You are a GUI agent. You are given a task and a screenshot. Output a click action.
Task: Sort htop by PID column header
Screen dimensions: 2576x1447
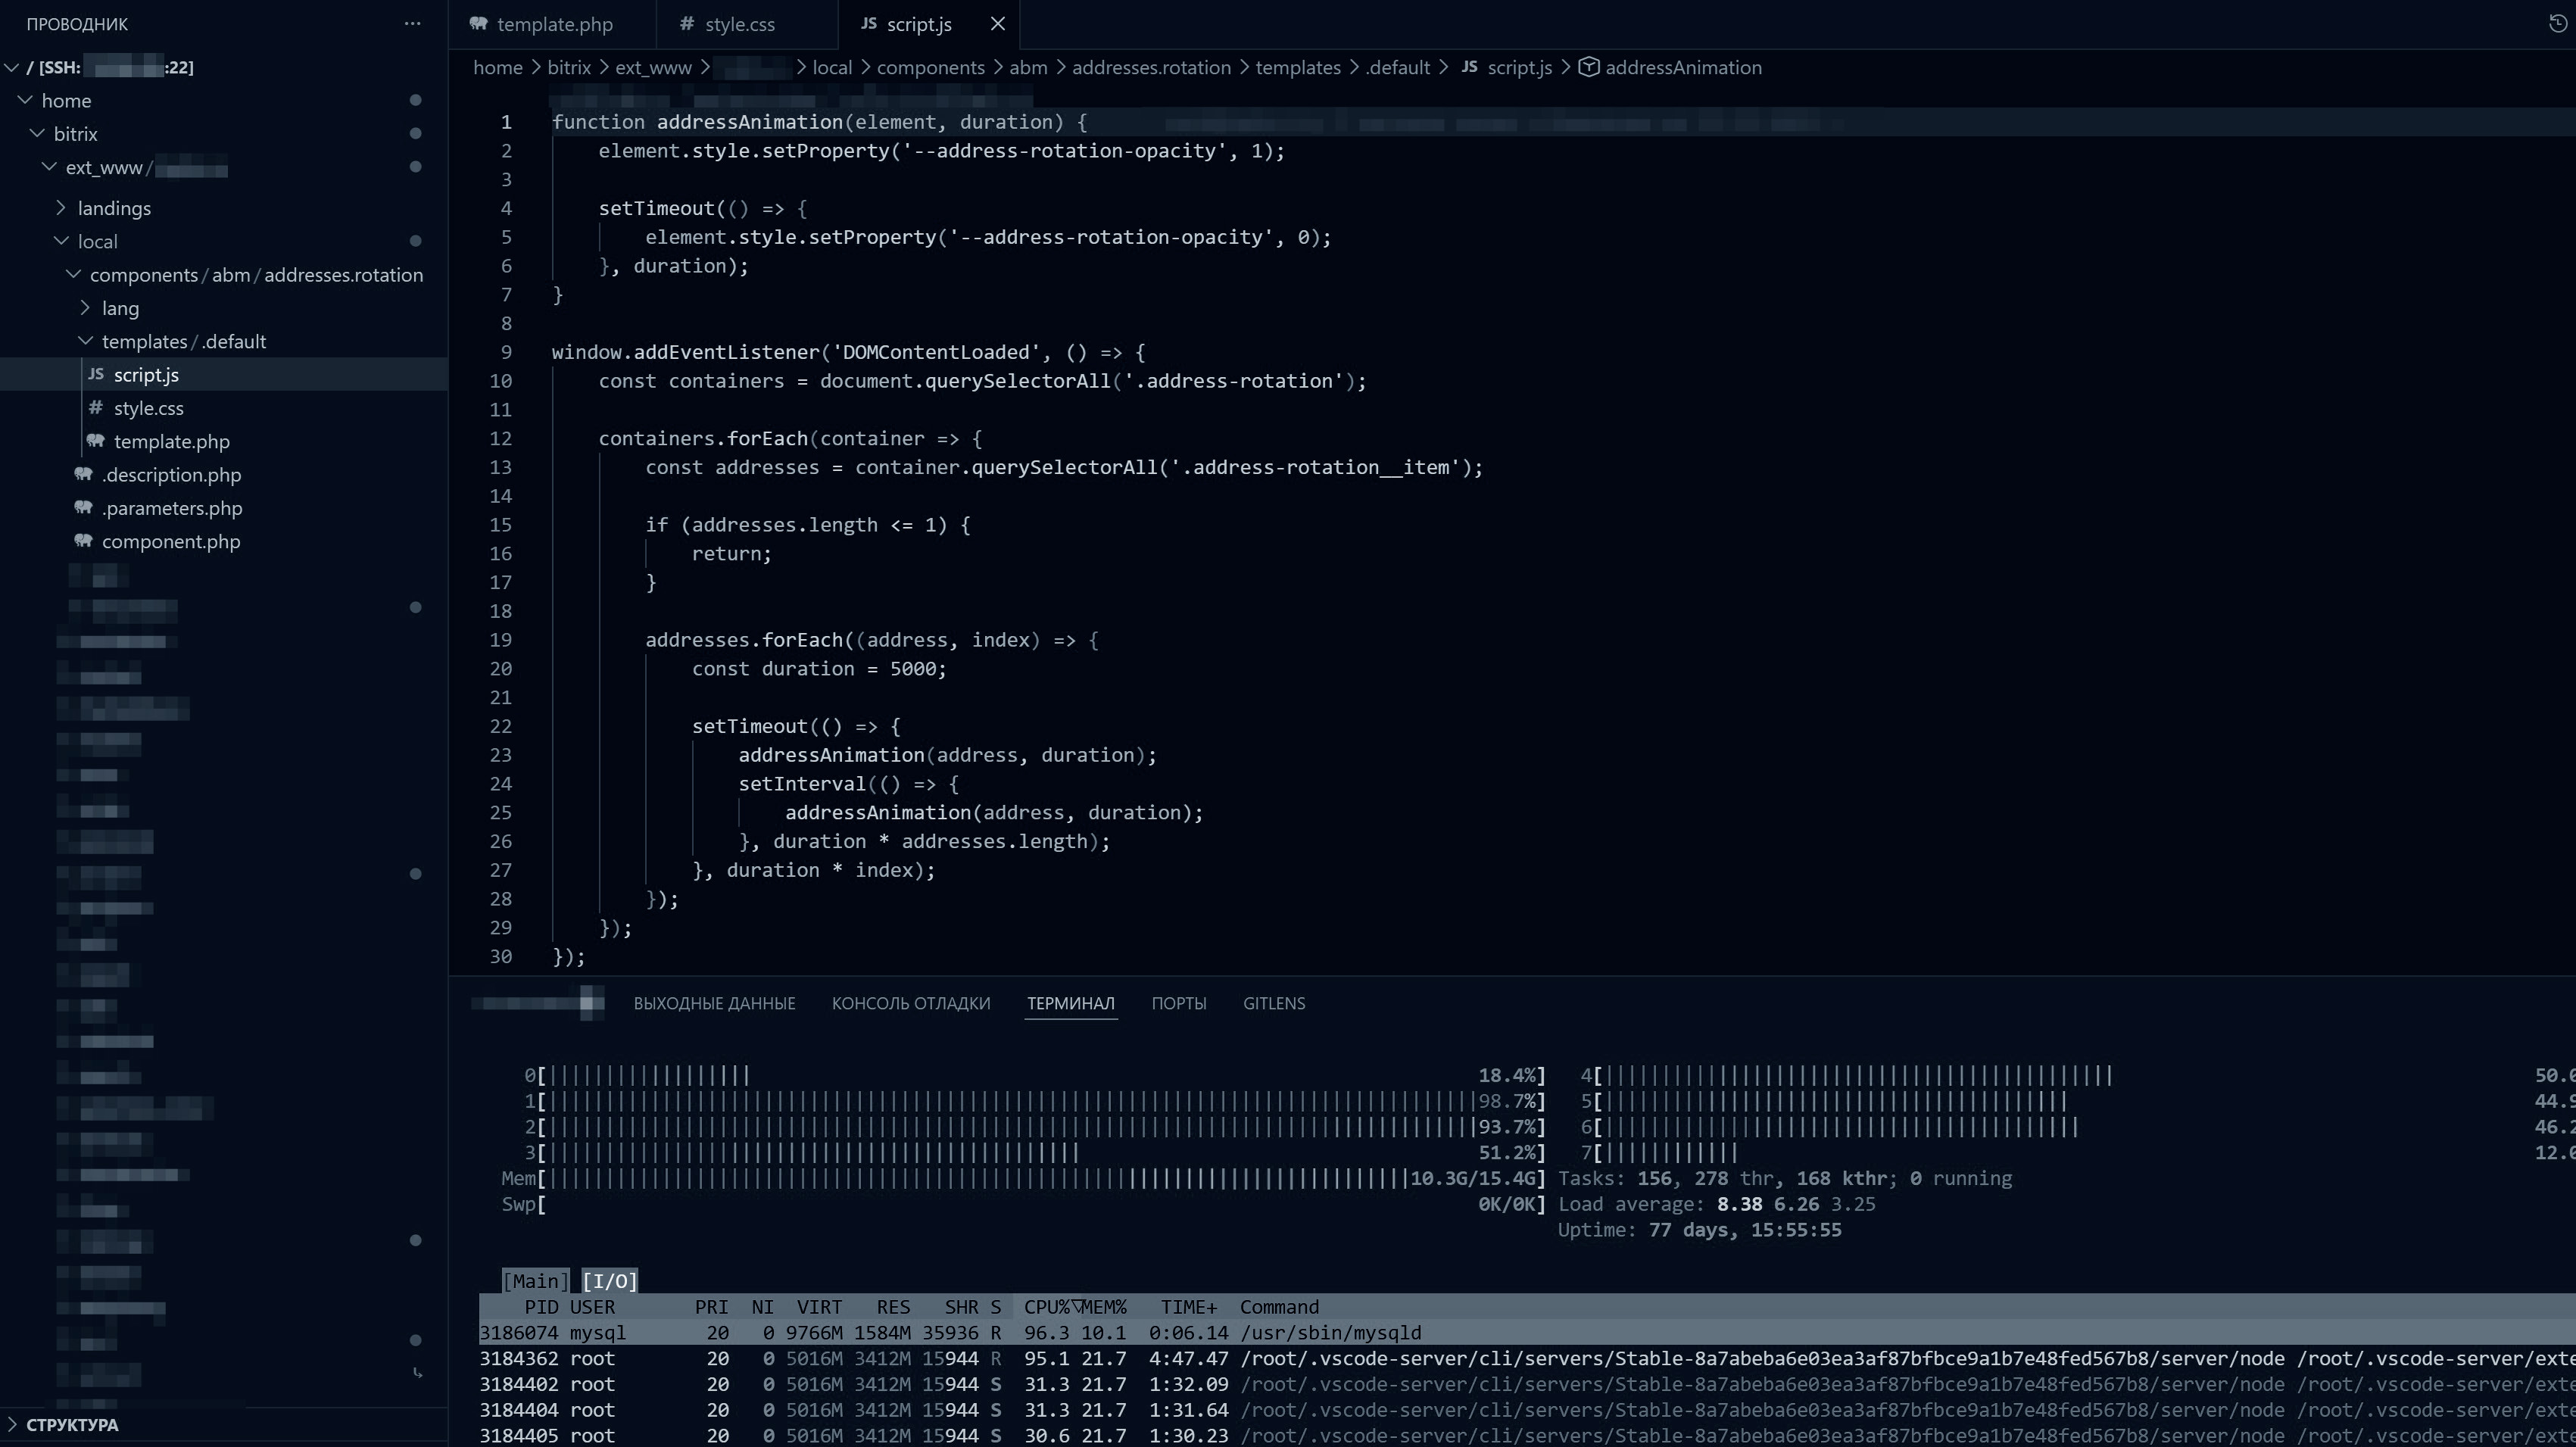pos(541,1307)
